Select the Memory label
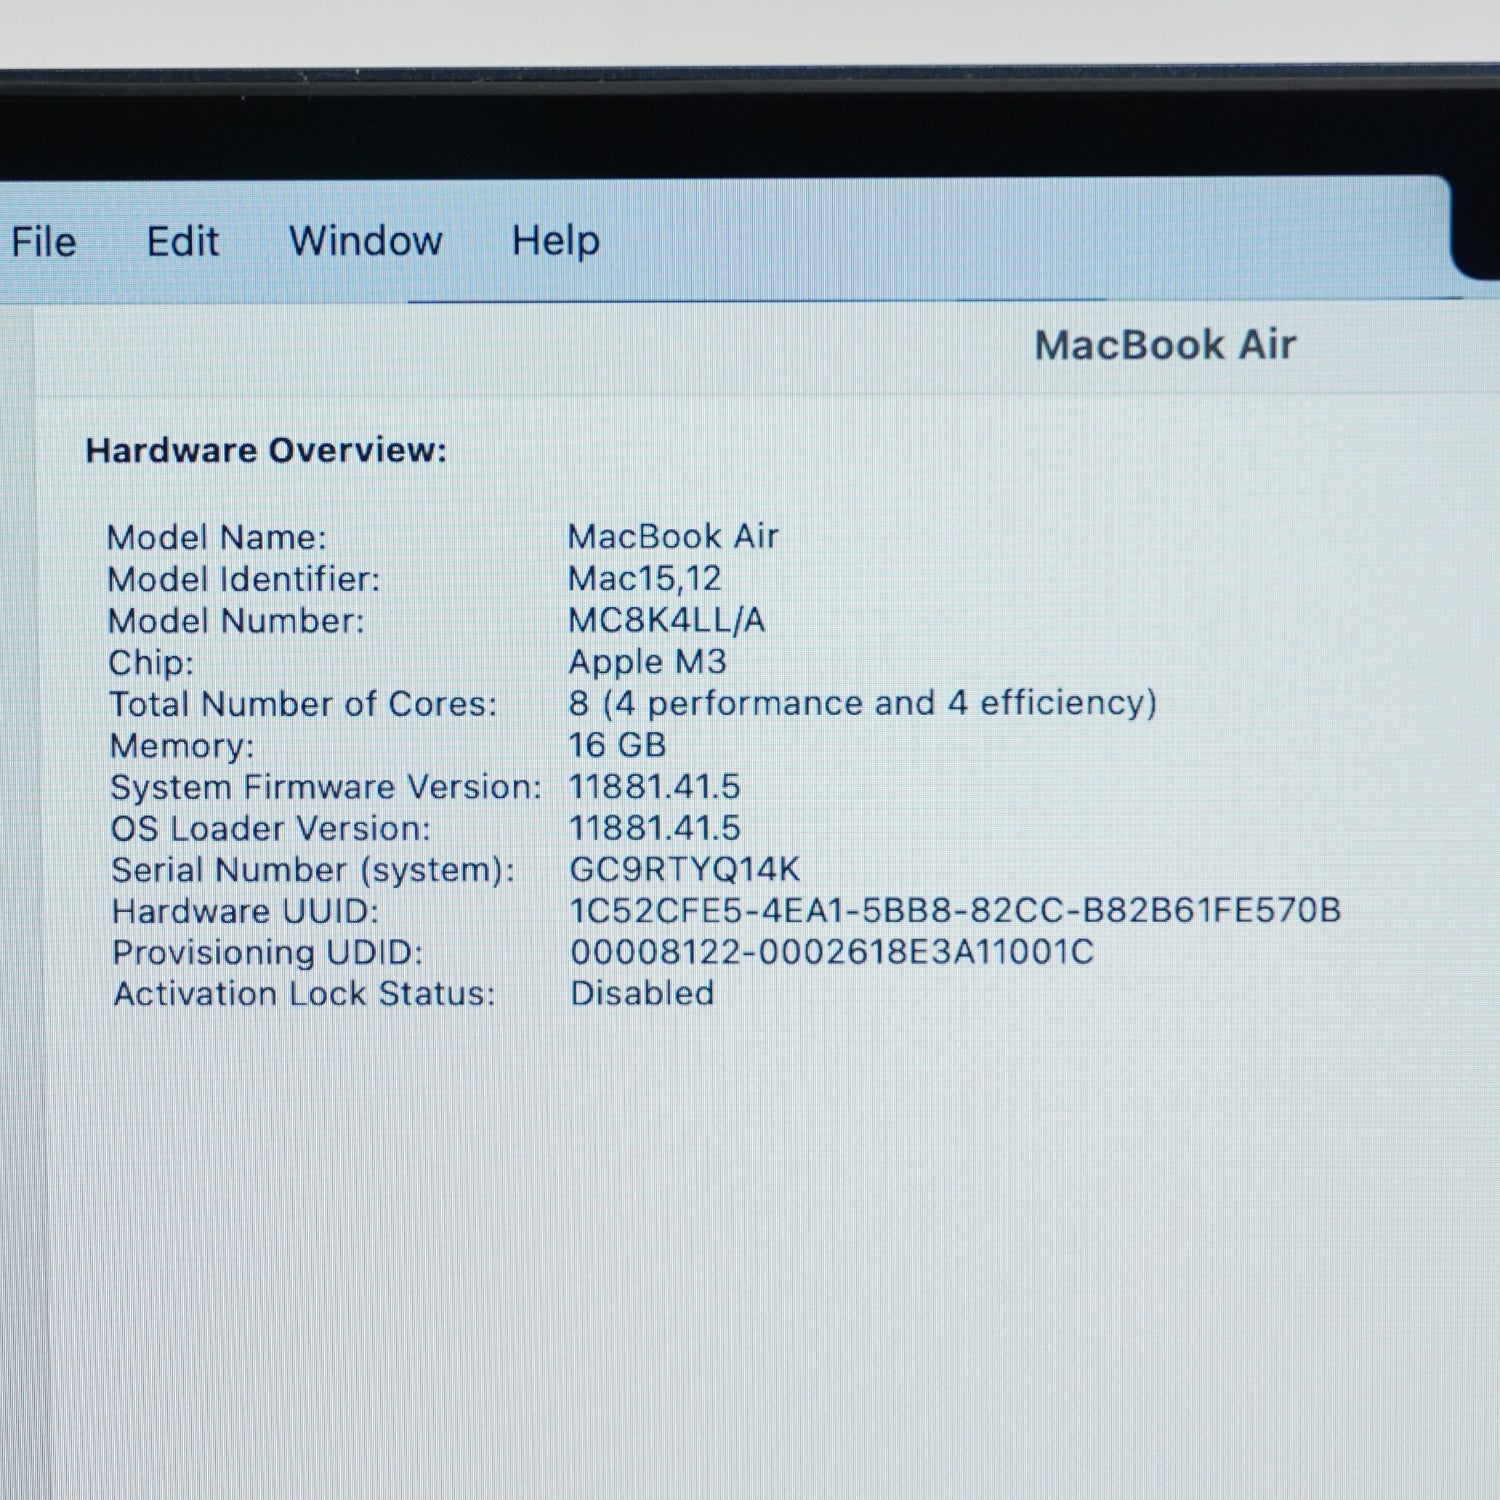 point(182,746)
